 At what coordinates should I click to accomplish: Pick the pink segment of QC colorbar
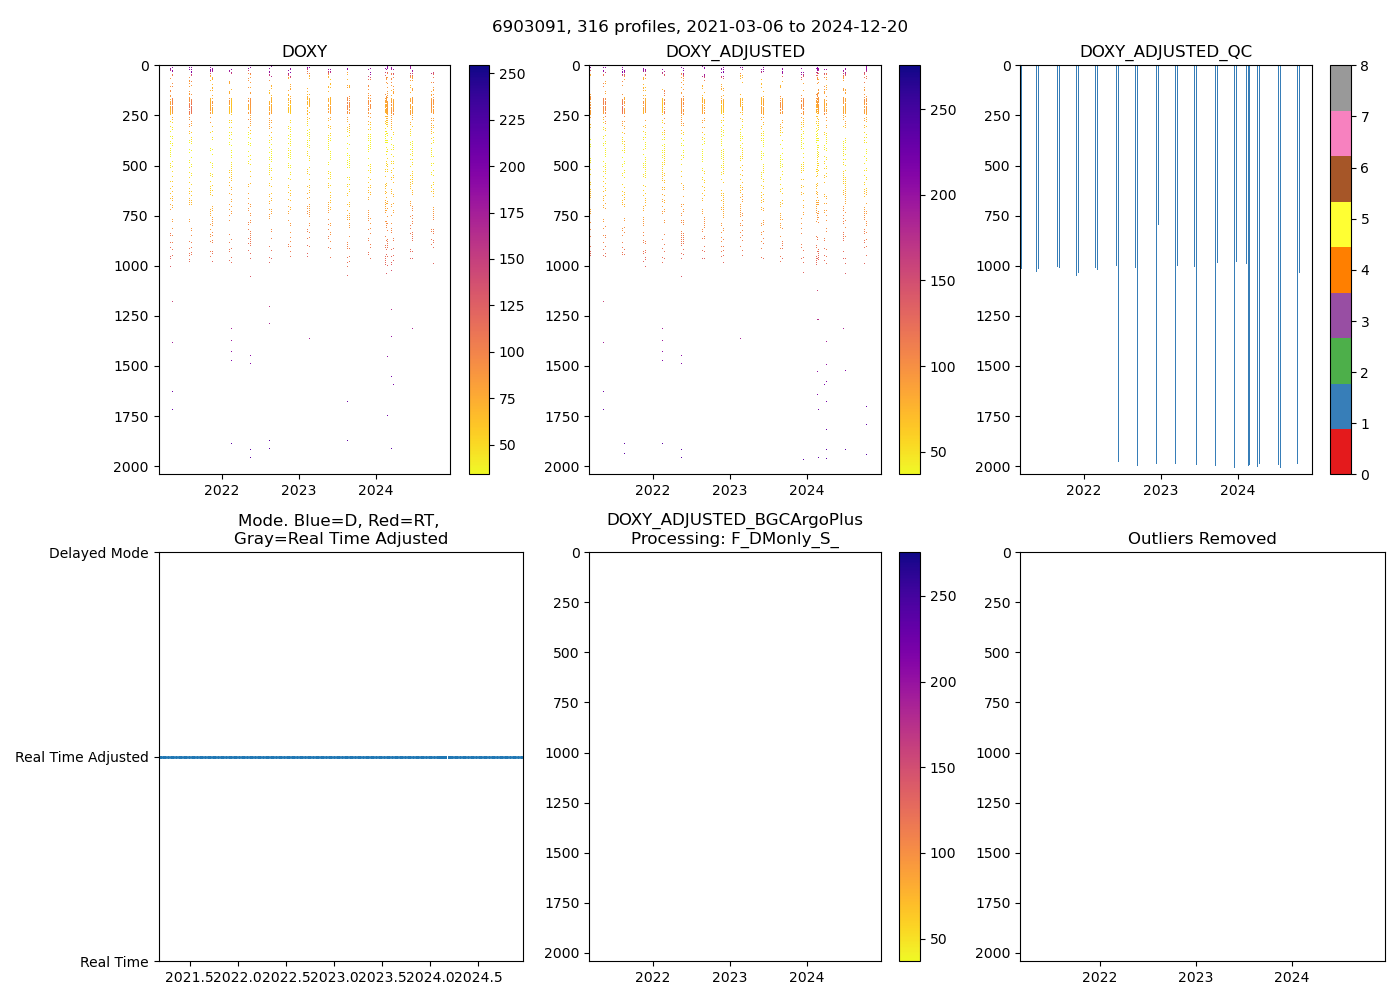coord(1340,133)
